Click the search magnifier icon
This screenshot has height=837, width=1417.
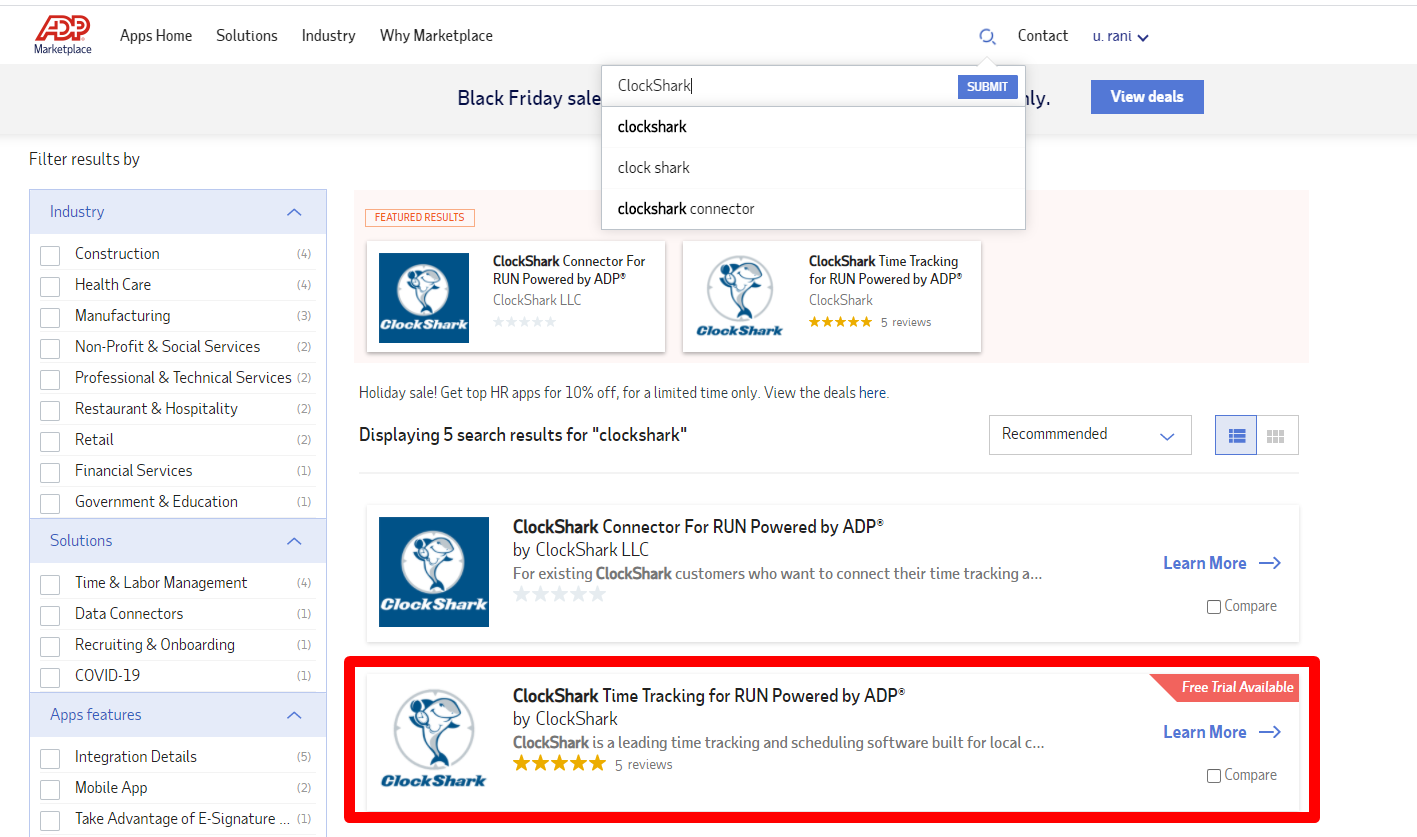tap(987, 37)
